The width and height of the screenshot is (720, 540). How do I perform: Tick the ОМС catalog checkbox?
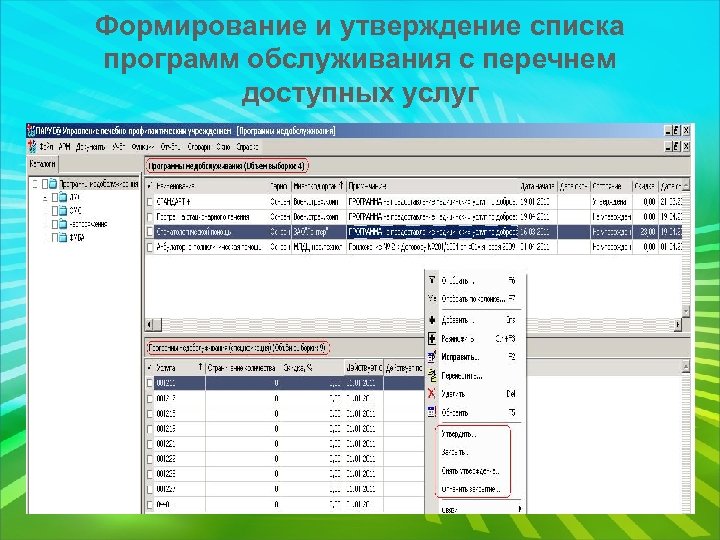tap(55, 210)
